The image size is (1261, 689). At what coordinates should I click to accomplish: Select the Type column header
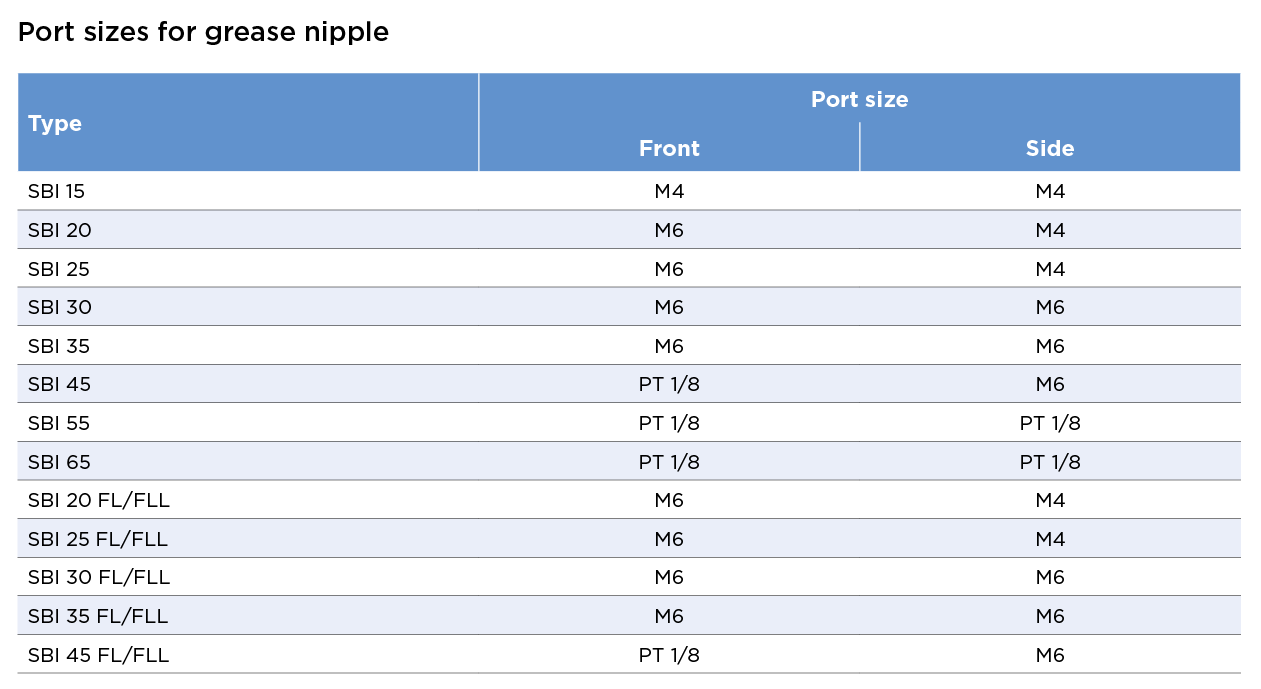click(x=55, y=123)
